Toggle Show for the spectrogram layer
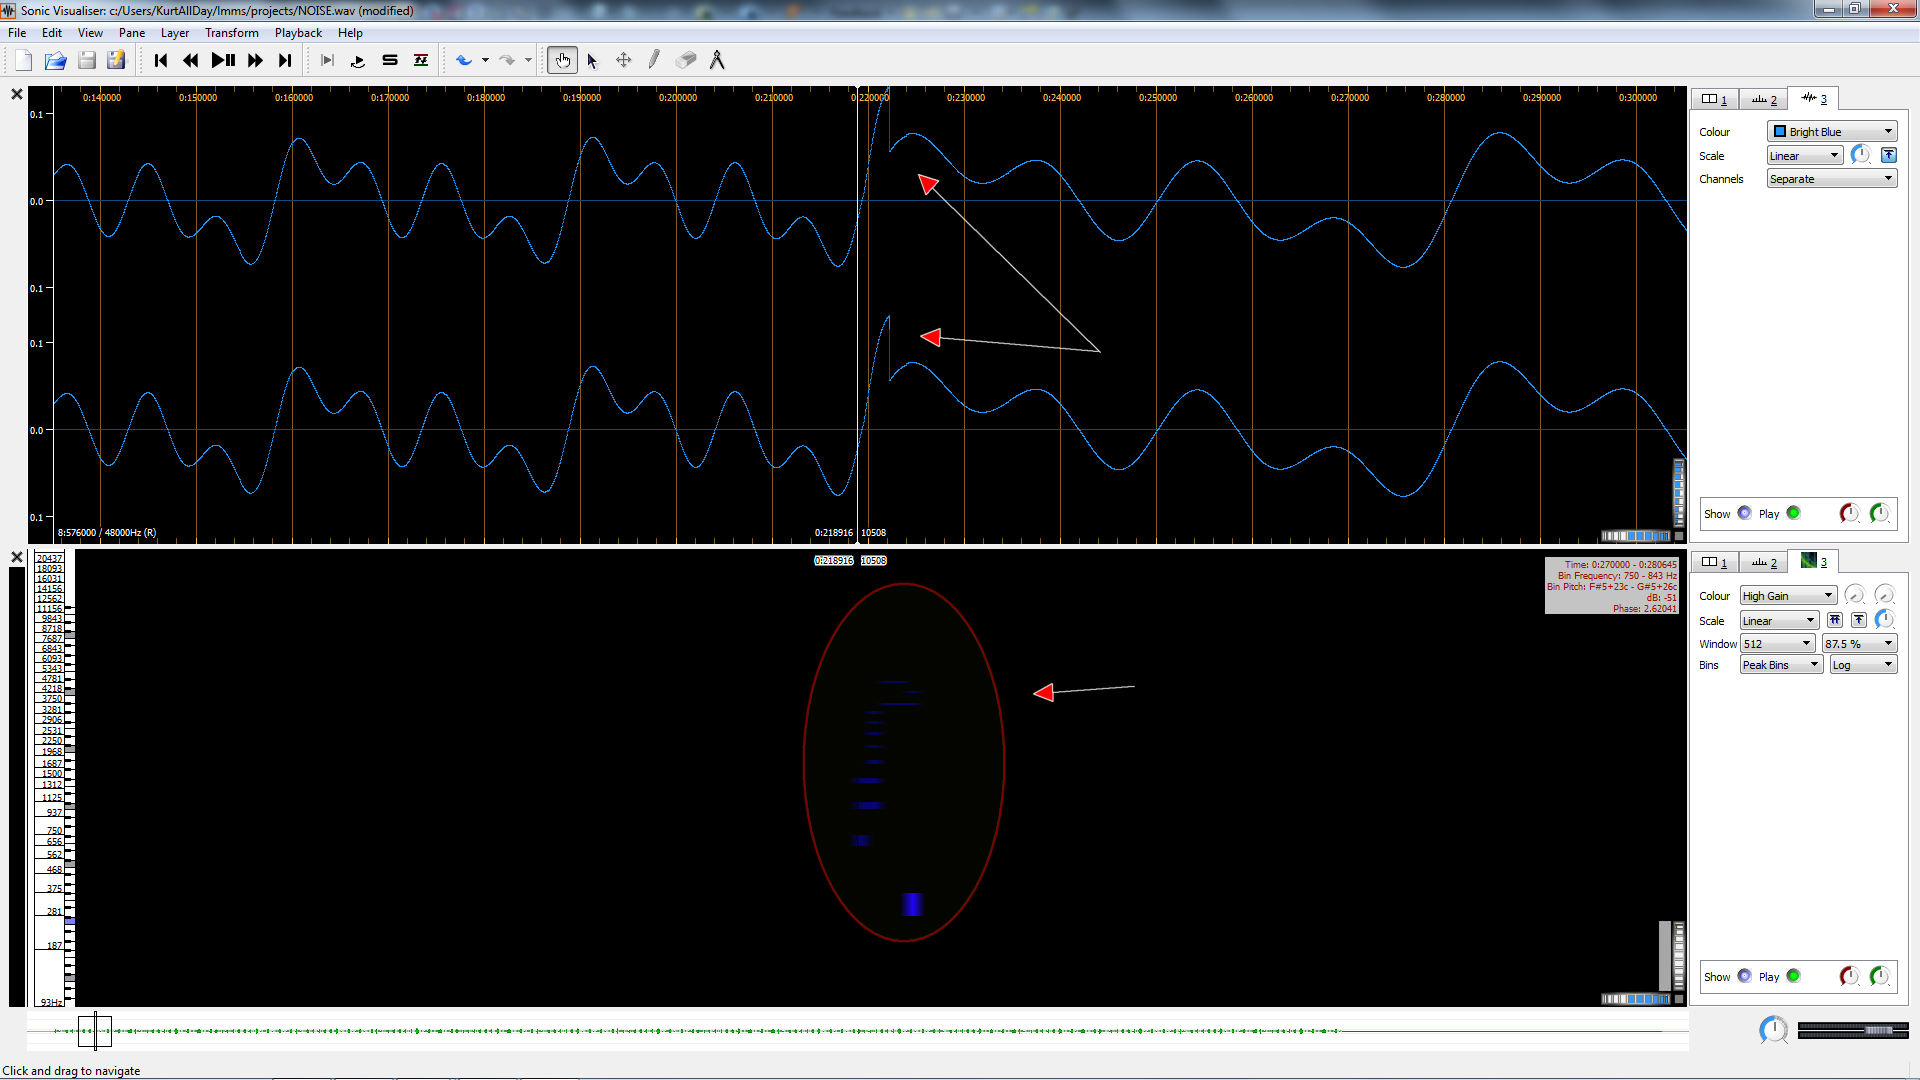The height and width of the screenshot is (1080, 1920). coord(1744,976)
